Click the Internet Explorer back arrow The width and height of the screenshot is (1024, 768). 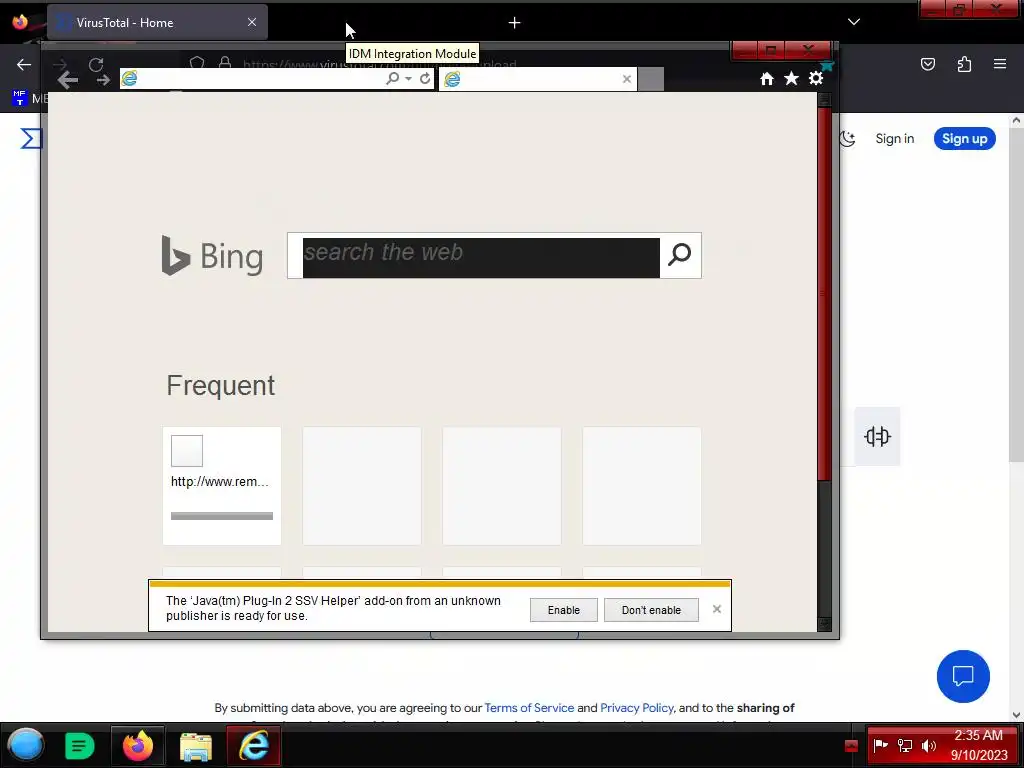(68, 80)
